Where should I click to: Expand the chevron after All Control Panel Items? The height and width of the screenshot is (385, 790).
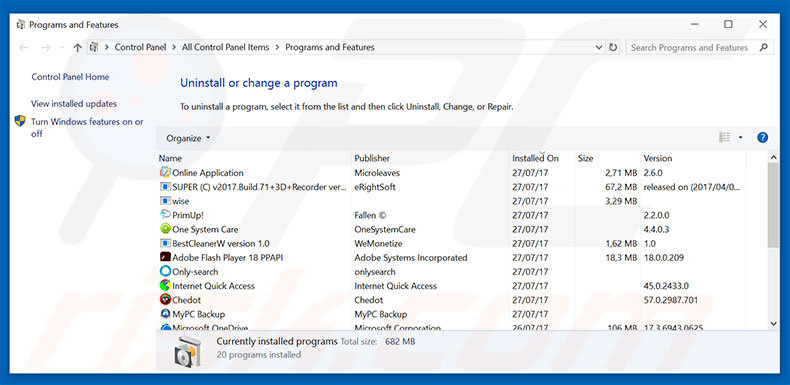click(x=277, y=47)
